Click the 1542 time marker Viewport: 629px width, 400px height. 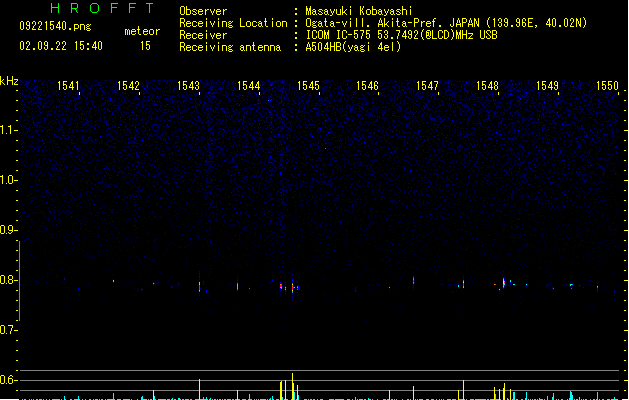[128, 86]
